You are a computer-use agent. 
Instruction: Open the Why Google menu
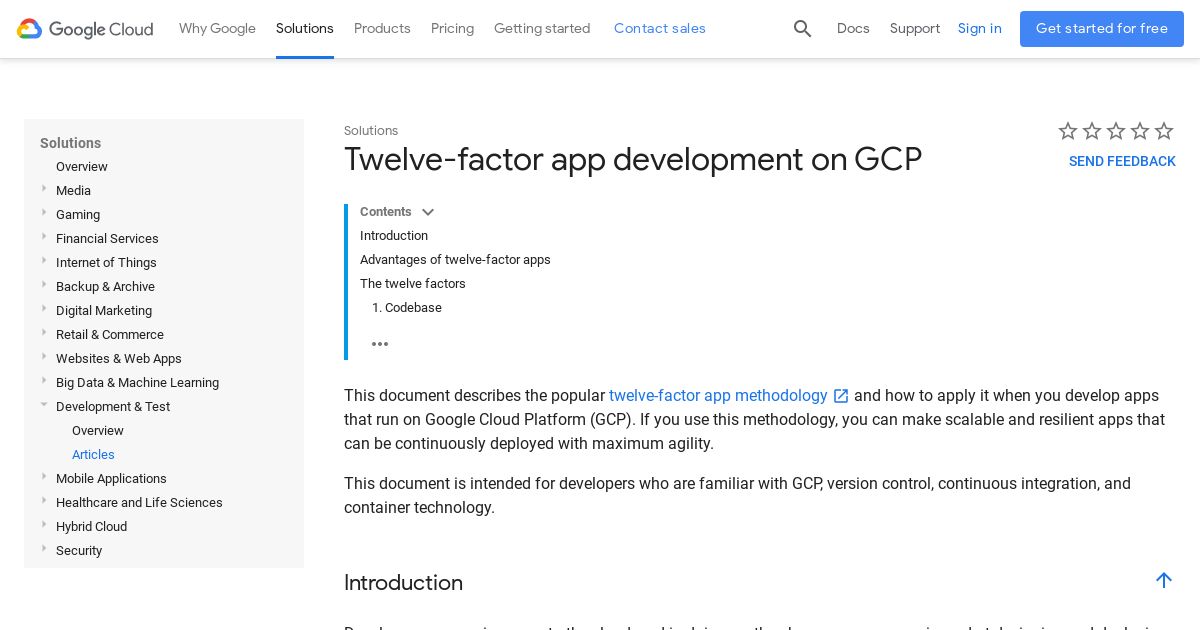pos(217,29)
